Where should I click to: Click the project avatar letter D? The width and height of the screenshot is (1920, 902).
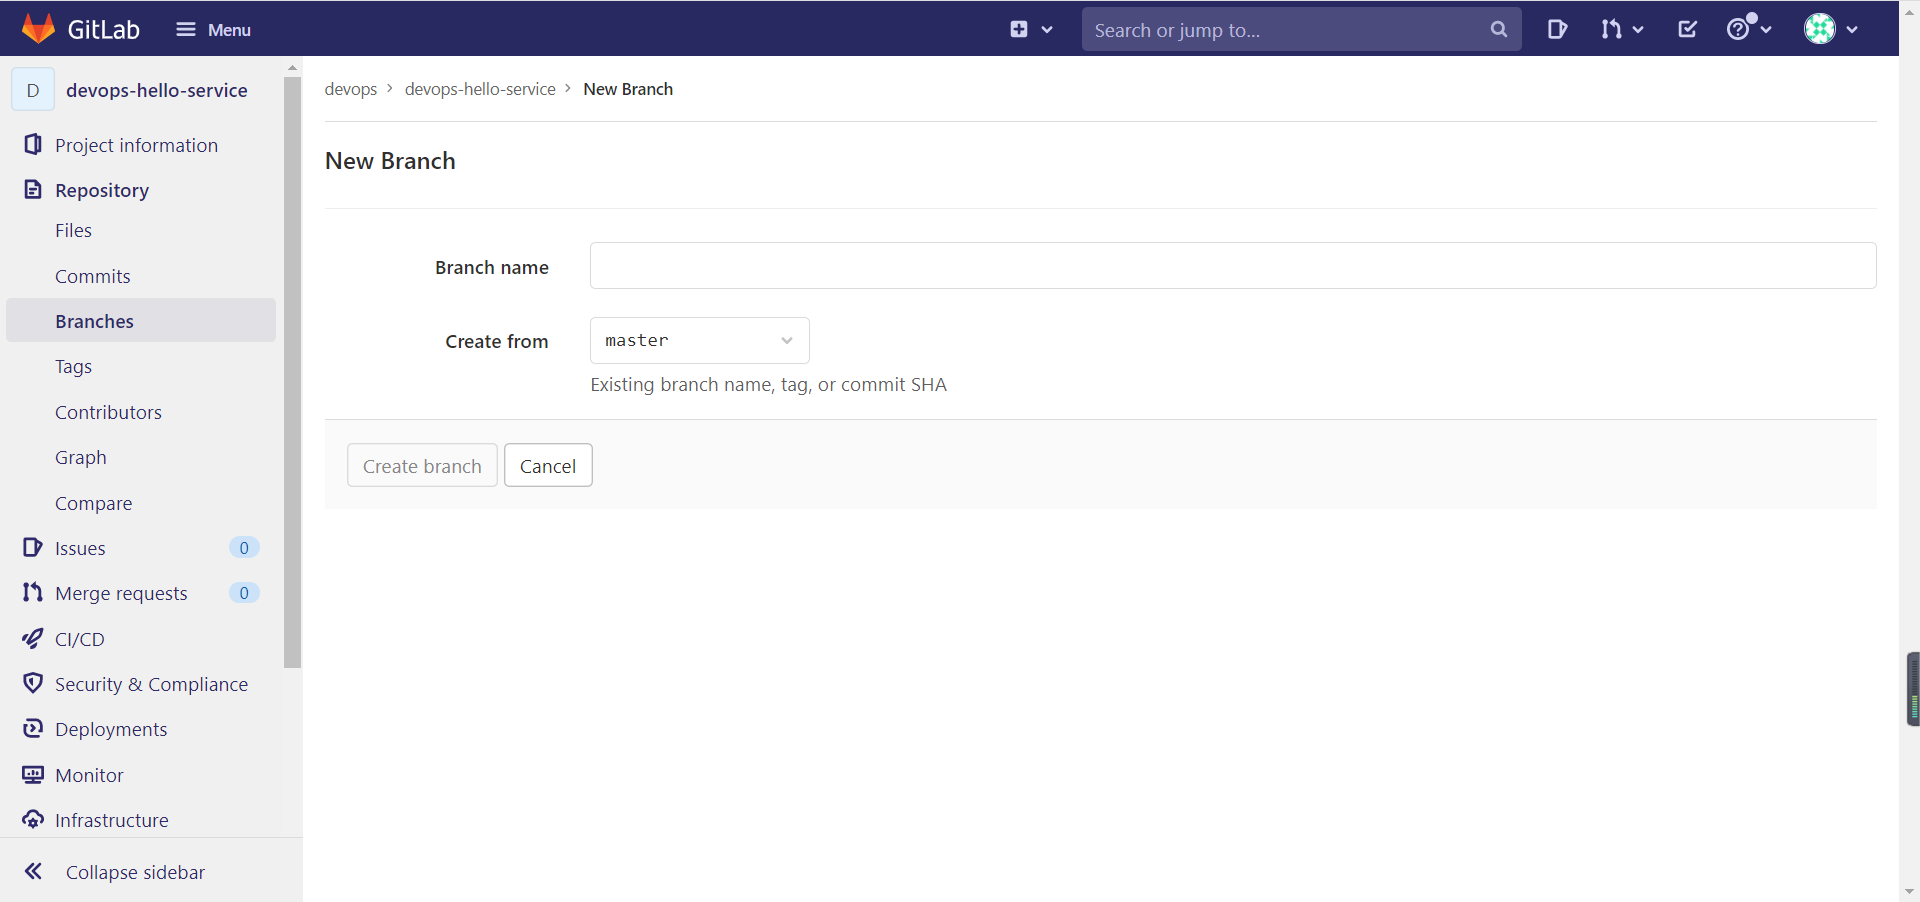click(x=33, y=90)
